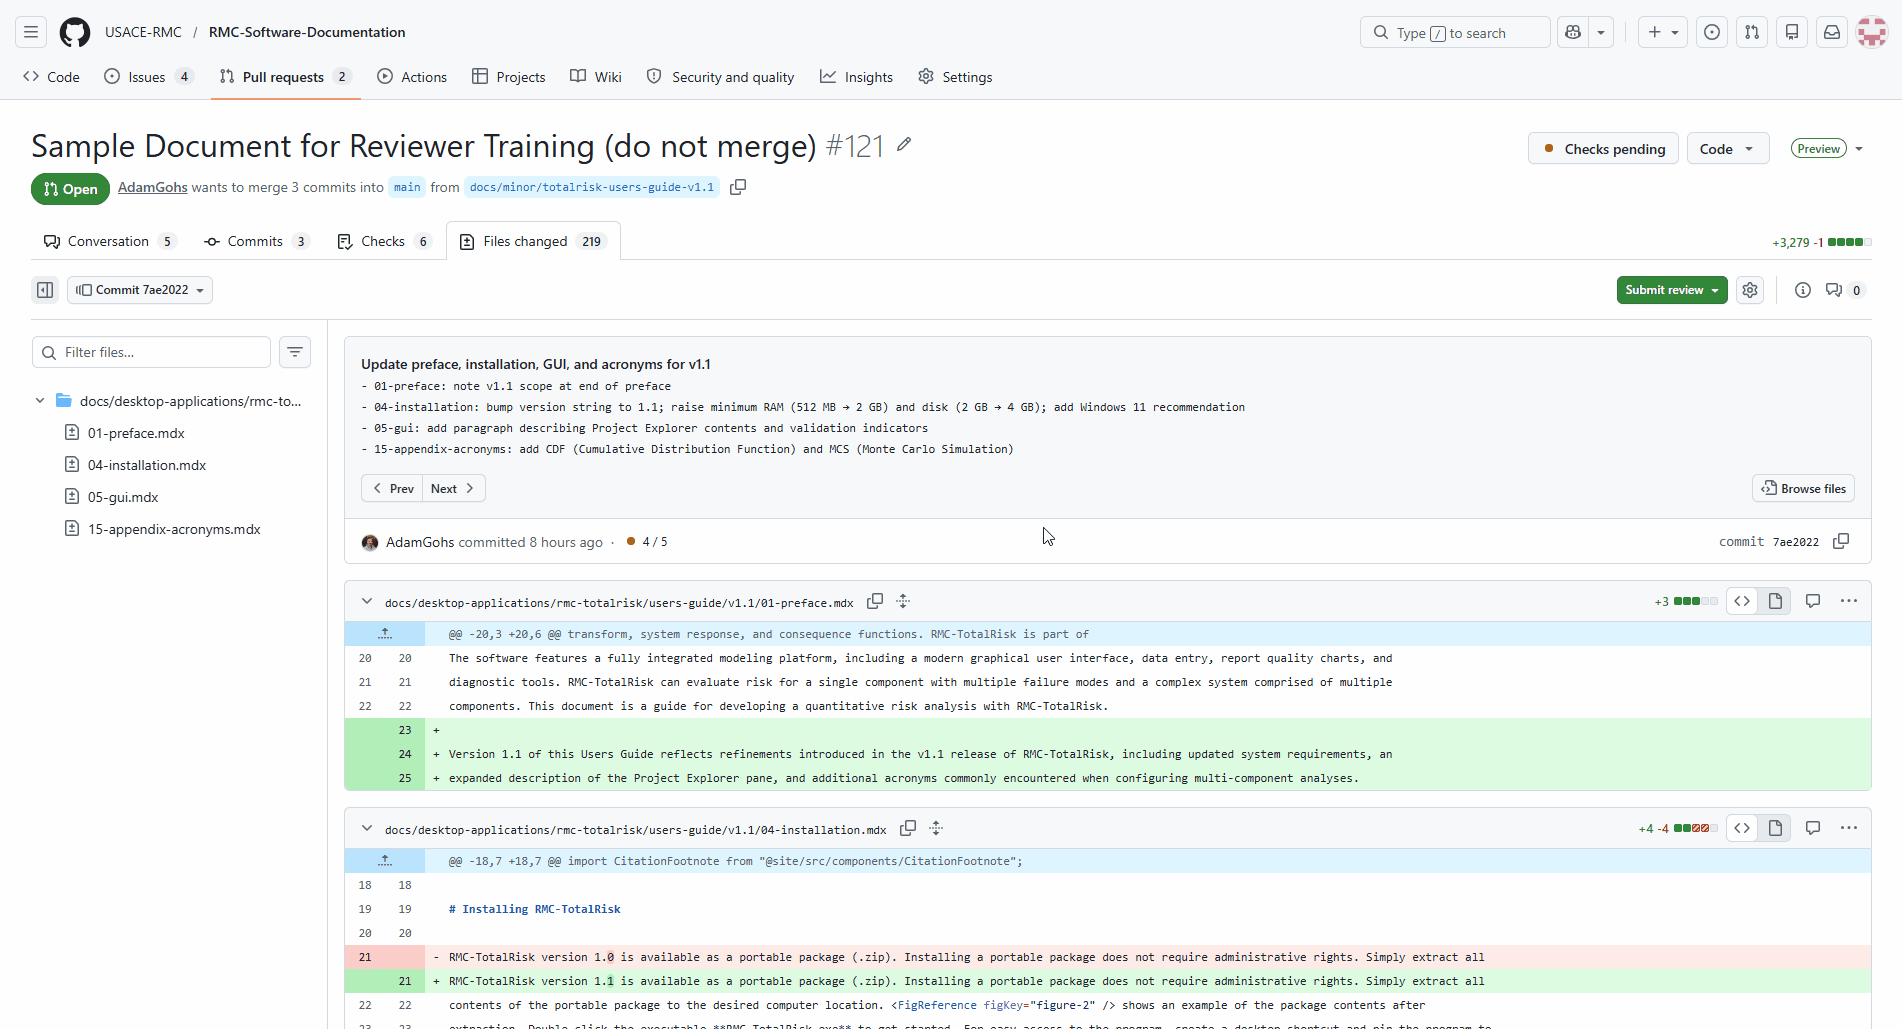The height and width of the screenshot is (1029, 1902).
Task: Open Copilot dropdown arrow
Action: pos(1601,32)
